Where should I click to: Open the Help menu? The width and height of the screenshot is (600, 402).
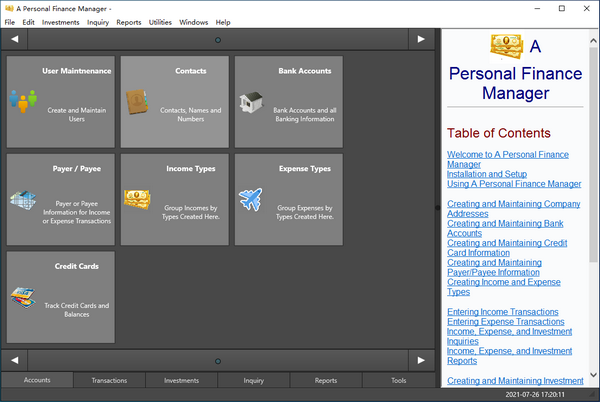coord(223,22)
